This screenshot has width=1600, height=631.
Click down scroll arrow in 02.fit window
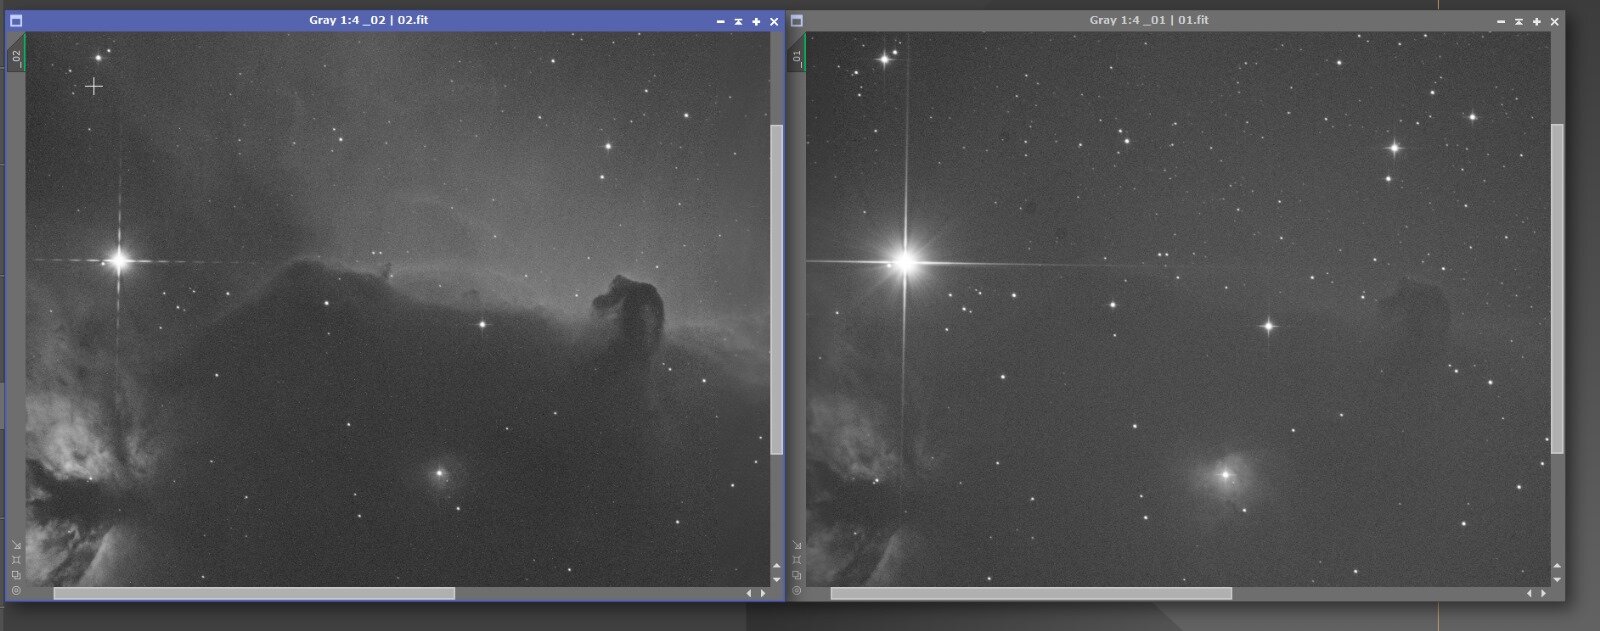pyautogui.click(x=777, y=580)
